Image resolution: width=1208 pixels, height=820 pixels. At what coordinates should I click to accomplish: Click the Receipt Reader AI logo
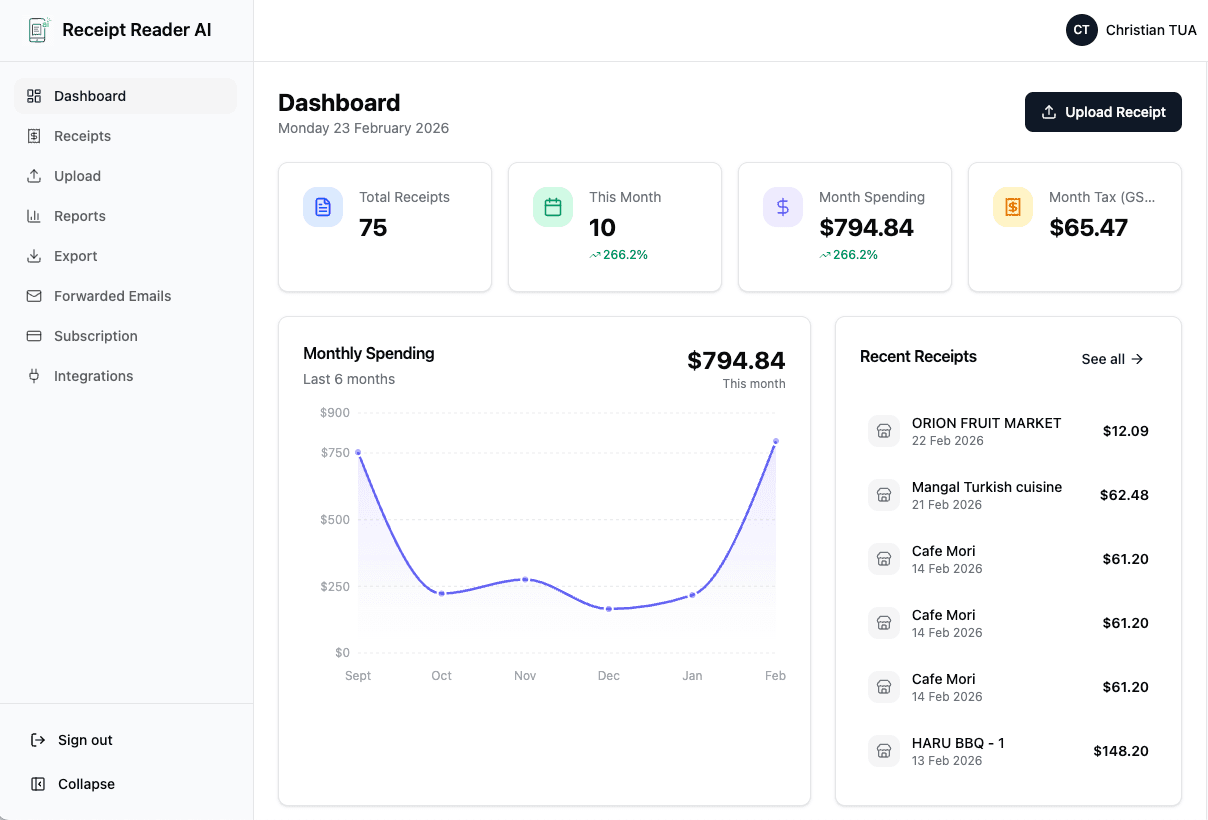click(x=38, y=30)
